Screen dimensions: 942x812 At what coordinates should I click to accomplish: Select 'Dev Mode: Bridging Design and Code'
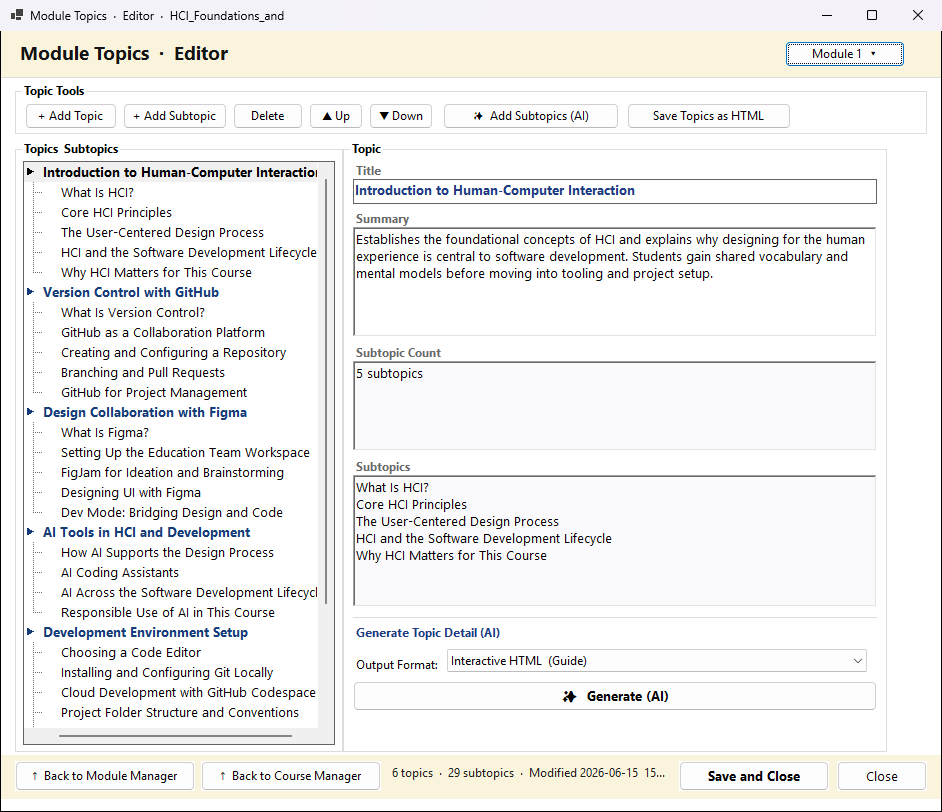tap(172, 513)
